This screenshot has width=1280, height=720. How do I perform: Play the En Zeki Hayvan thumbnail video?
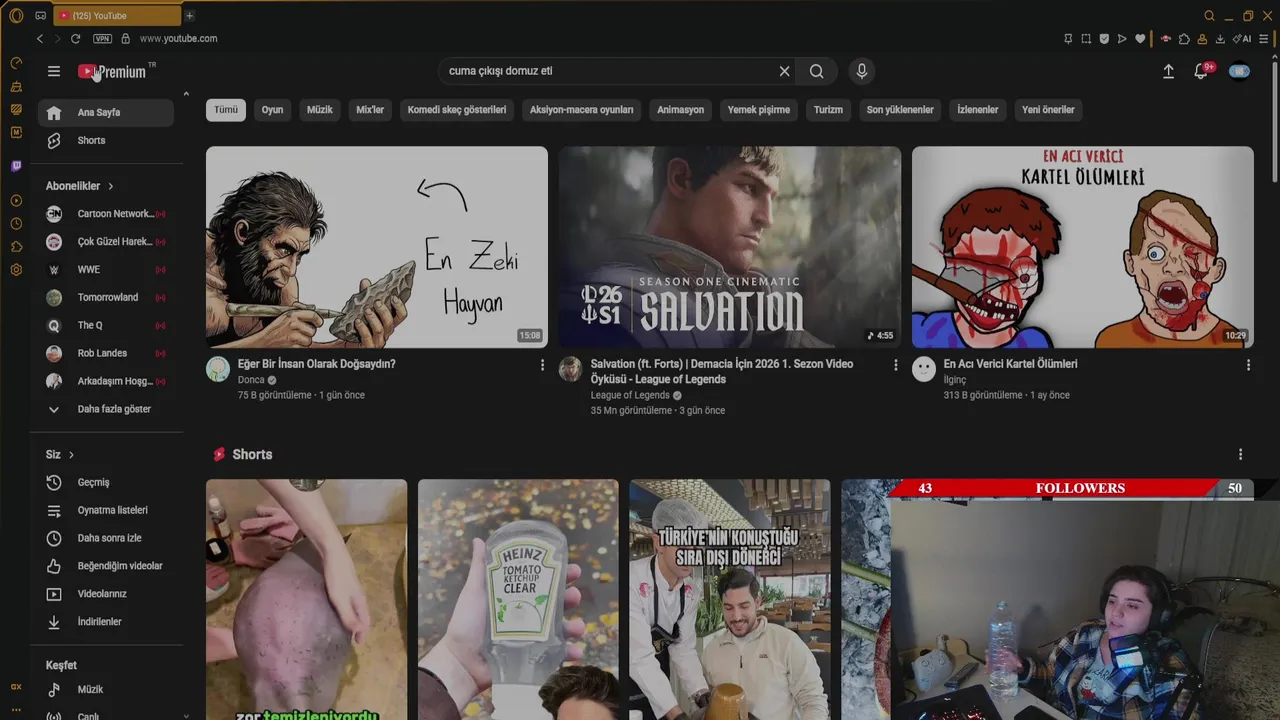point(377,247)
